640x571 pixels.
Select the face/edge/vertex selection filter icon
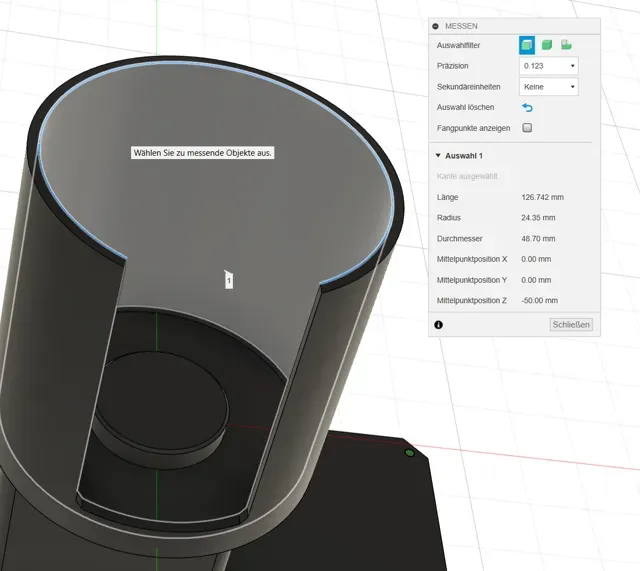[x=527, y=45]
